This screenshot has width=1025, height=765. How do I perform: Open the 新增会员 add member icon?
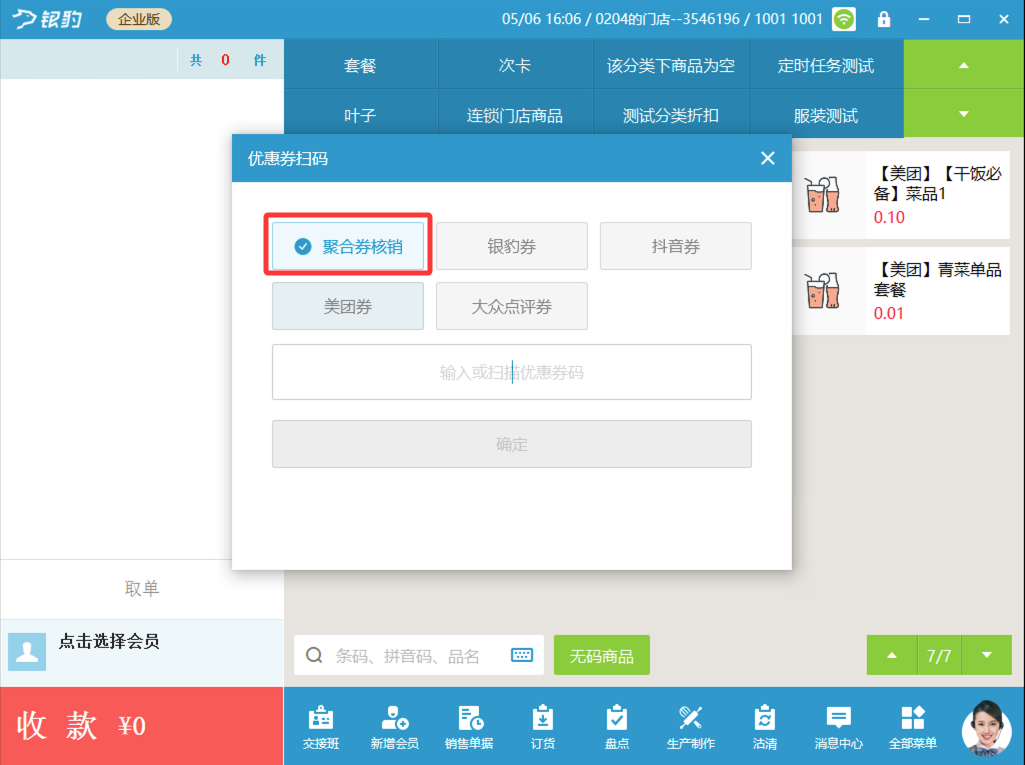tap(394, 726)
